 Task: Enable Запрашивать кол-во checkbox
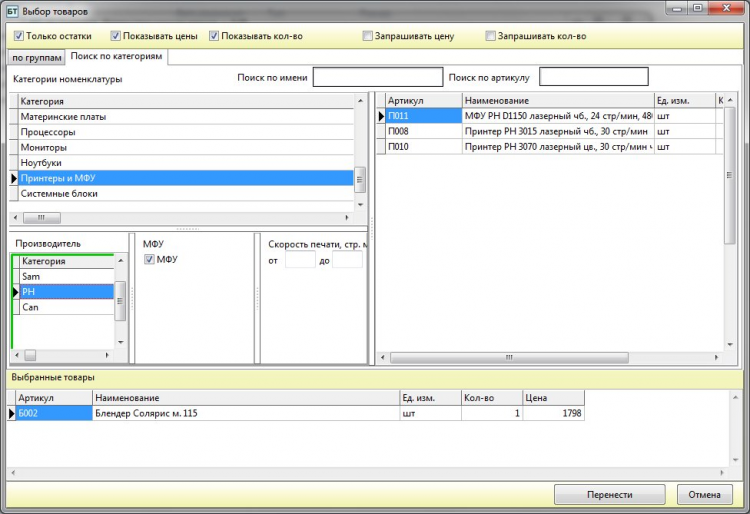[490, 36]
